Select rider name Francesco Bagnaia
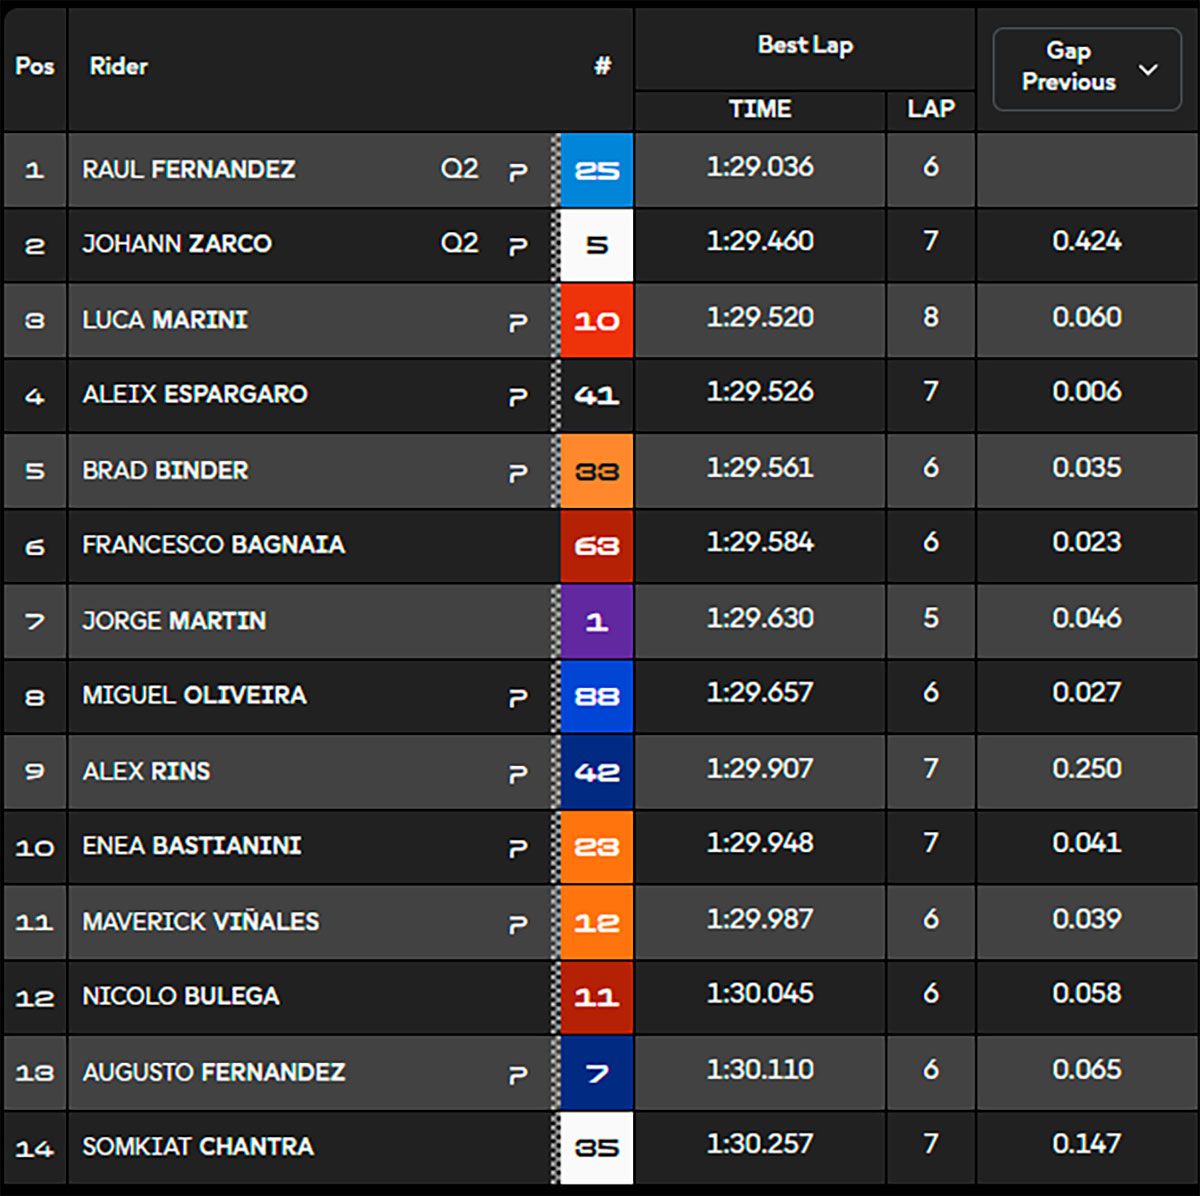 point(213,545)
